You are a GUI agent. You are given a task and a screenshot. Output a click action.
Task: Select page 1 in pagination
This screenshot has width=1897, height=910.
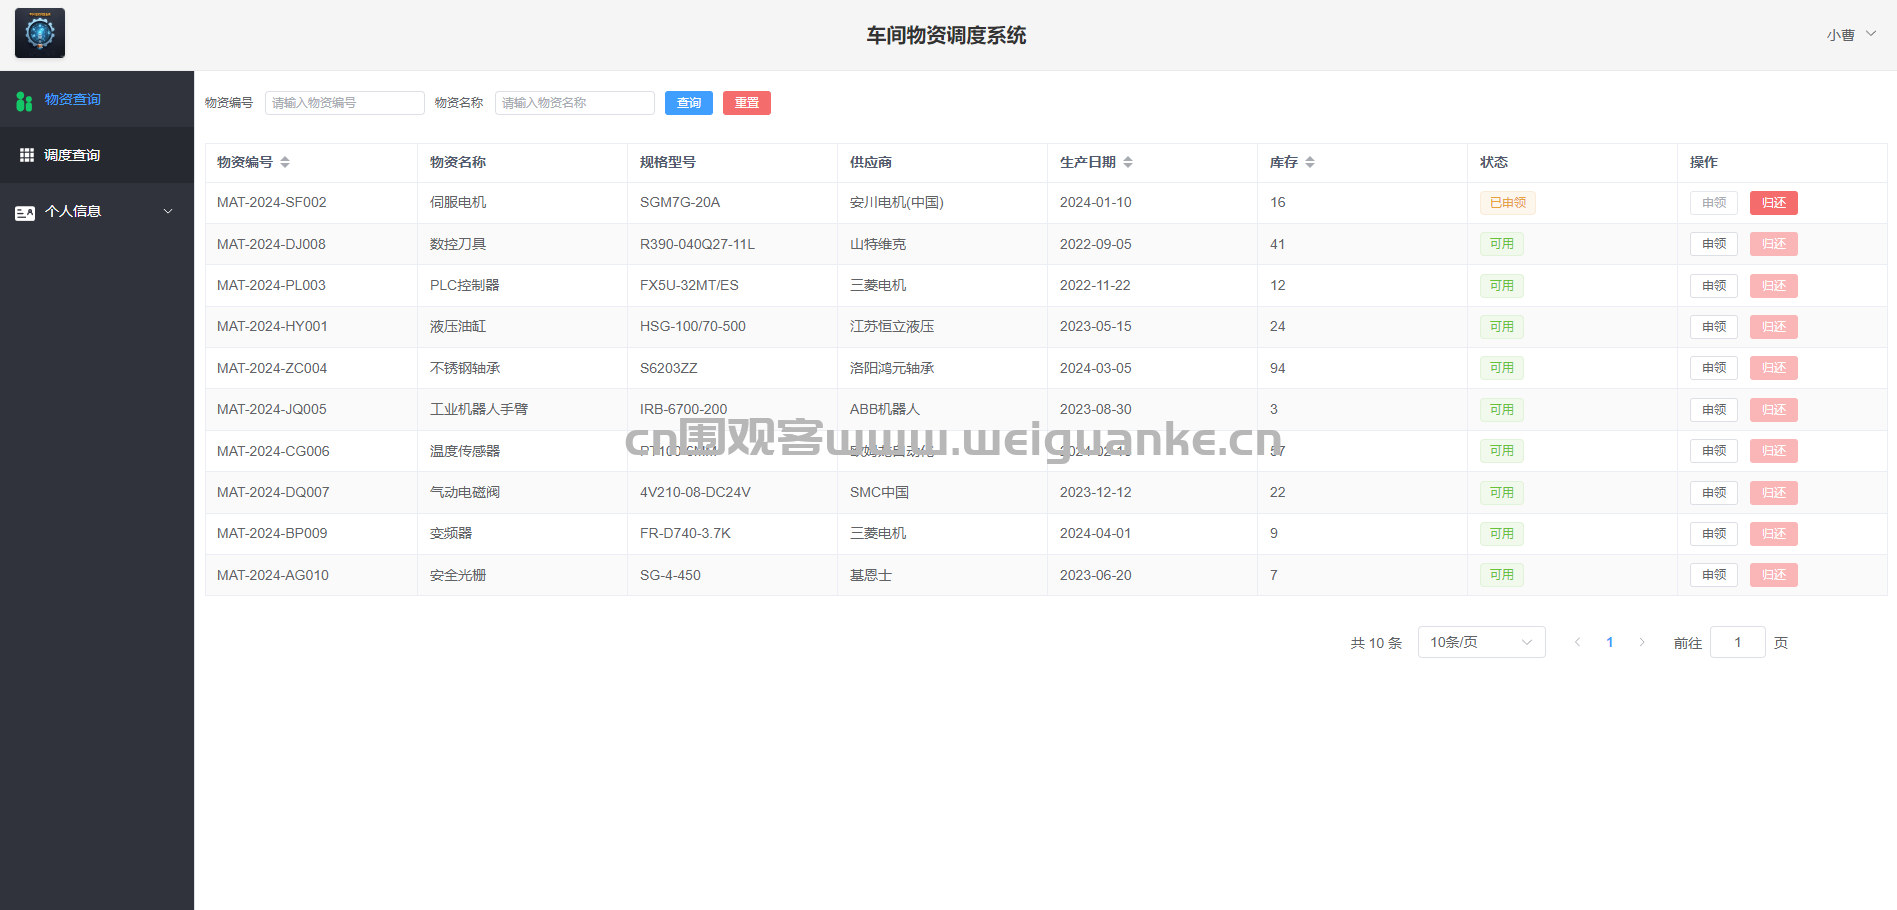pos(1610,642)
